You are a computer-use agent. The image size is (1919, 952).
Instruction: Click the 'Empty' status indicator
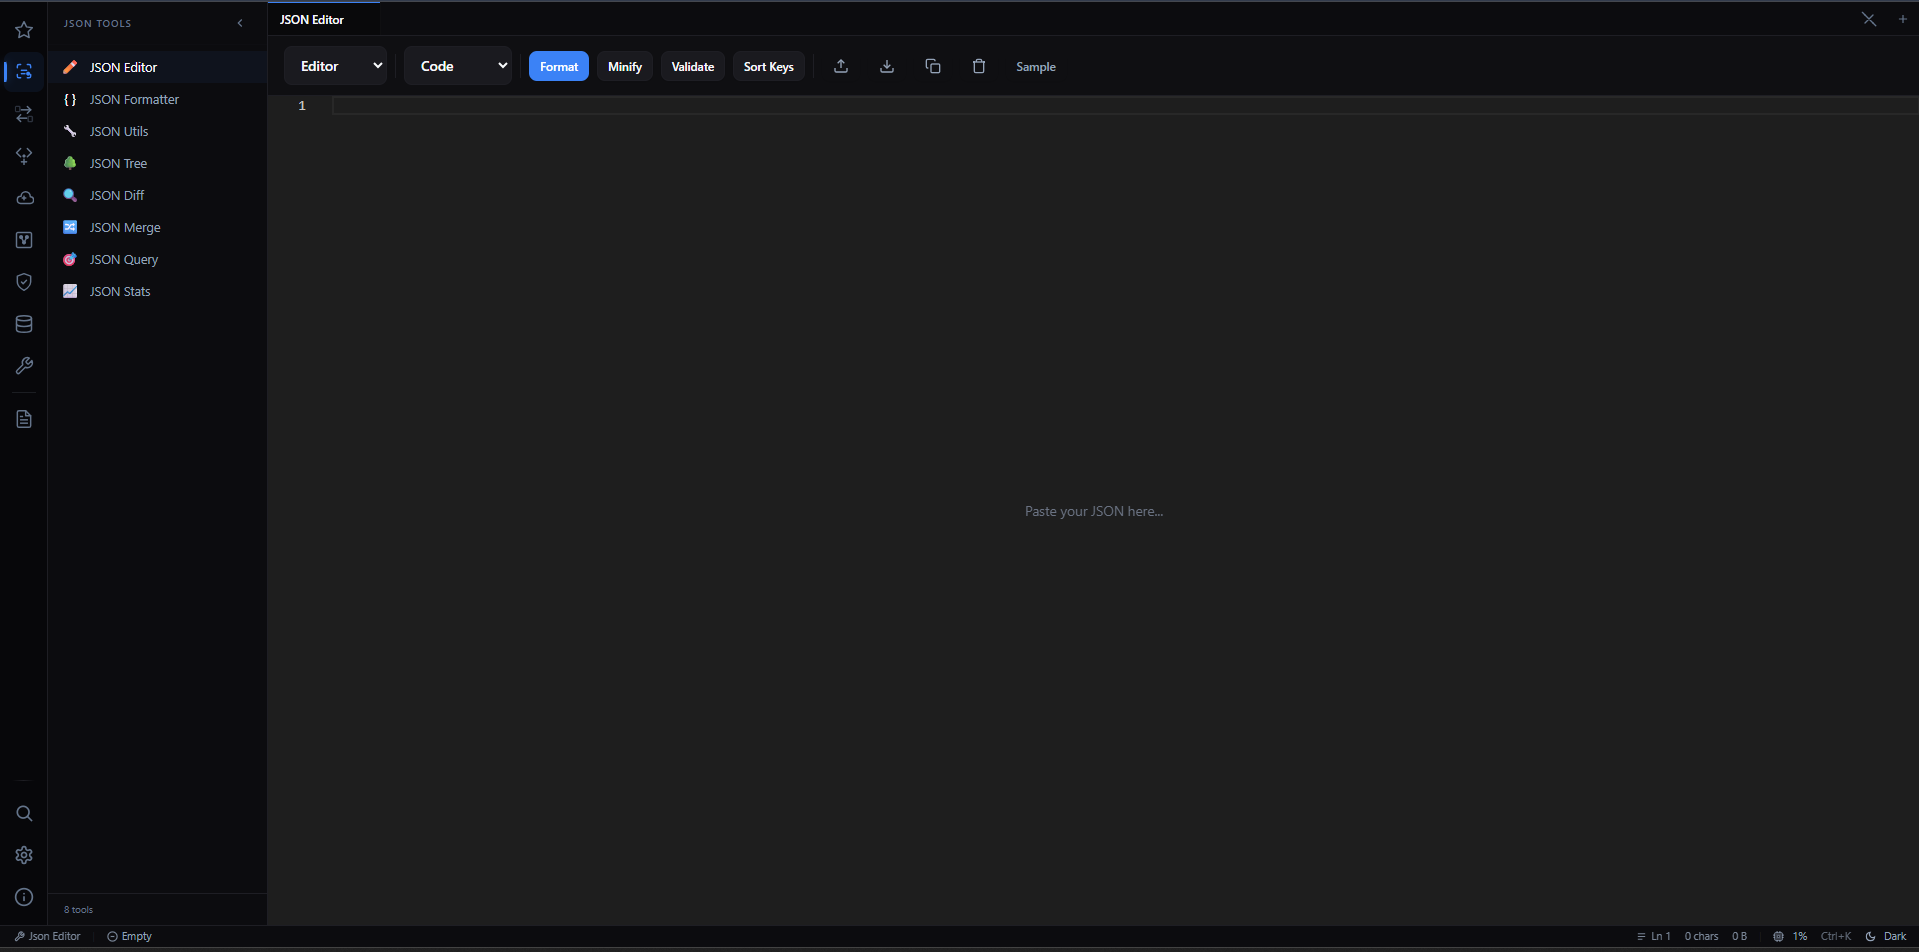pos(130,936)
